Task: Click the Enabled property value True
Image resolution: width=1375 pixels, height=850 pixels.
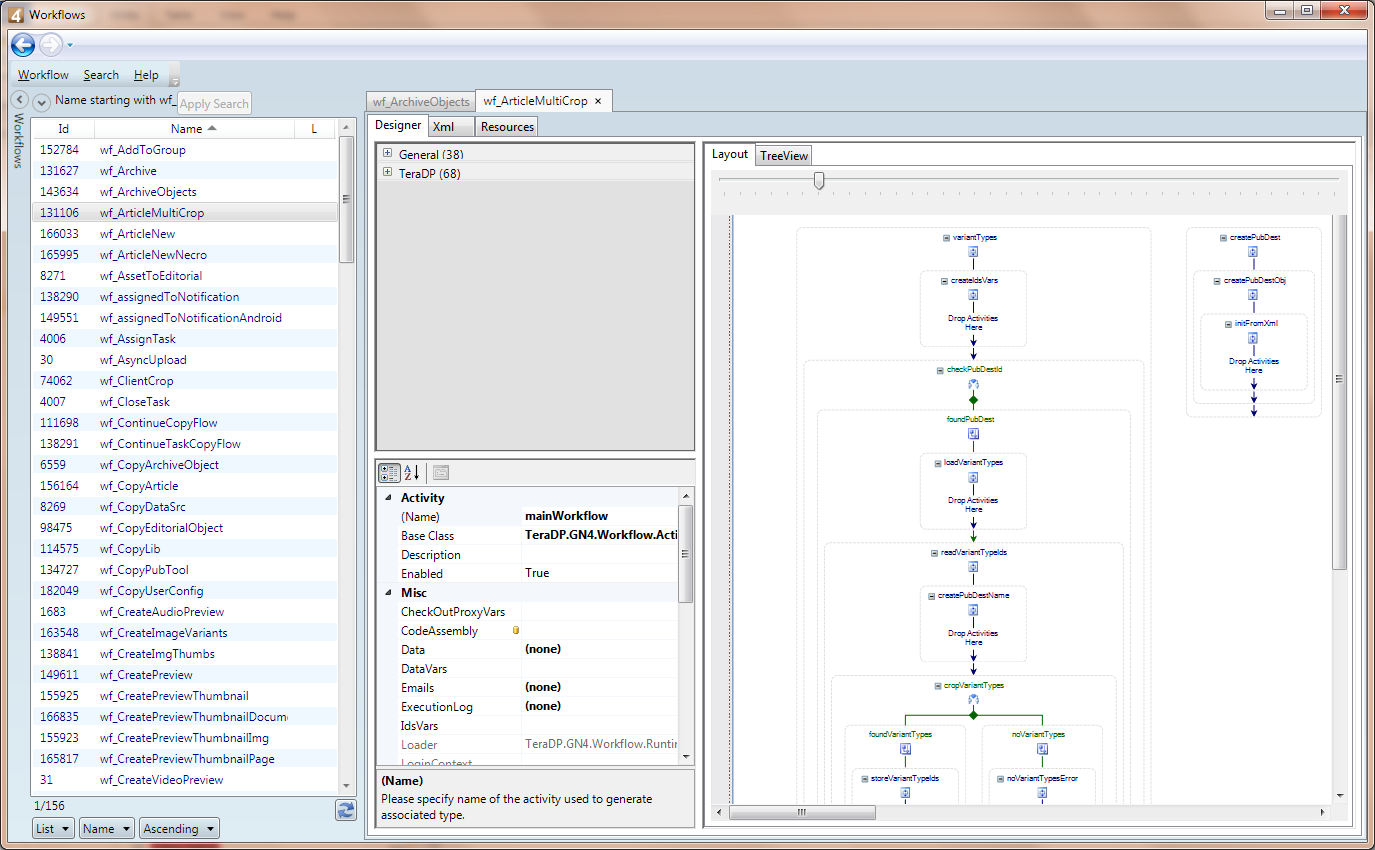Action: click(x=600, y=573)
